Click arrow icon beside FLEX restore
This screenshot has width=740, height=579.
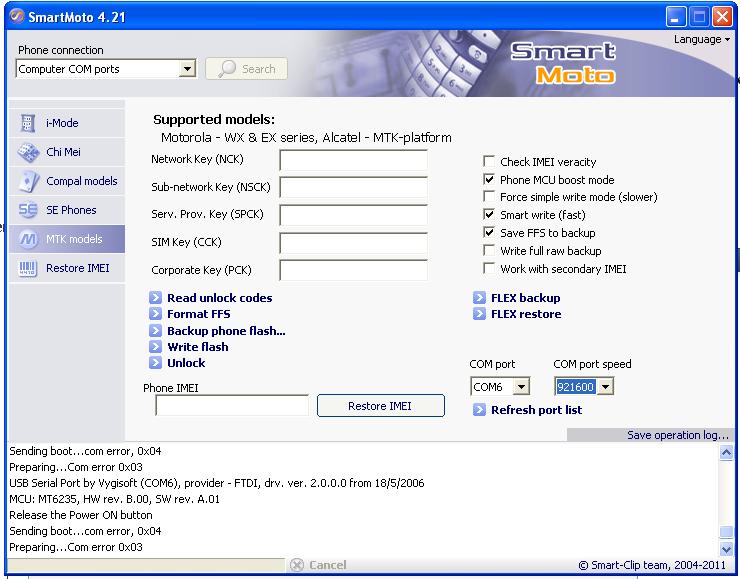pyautogui.click(x=479, y=314)
